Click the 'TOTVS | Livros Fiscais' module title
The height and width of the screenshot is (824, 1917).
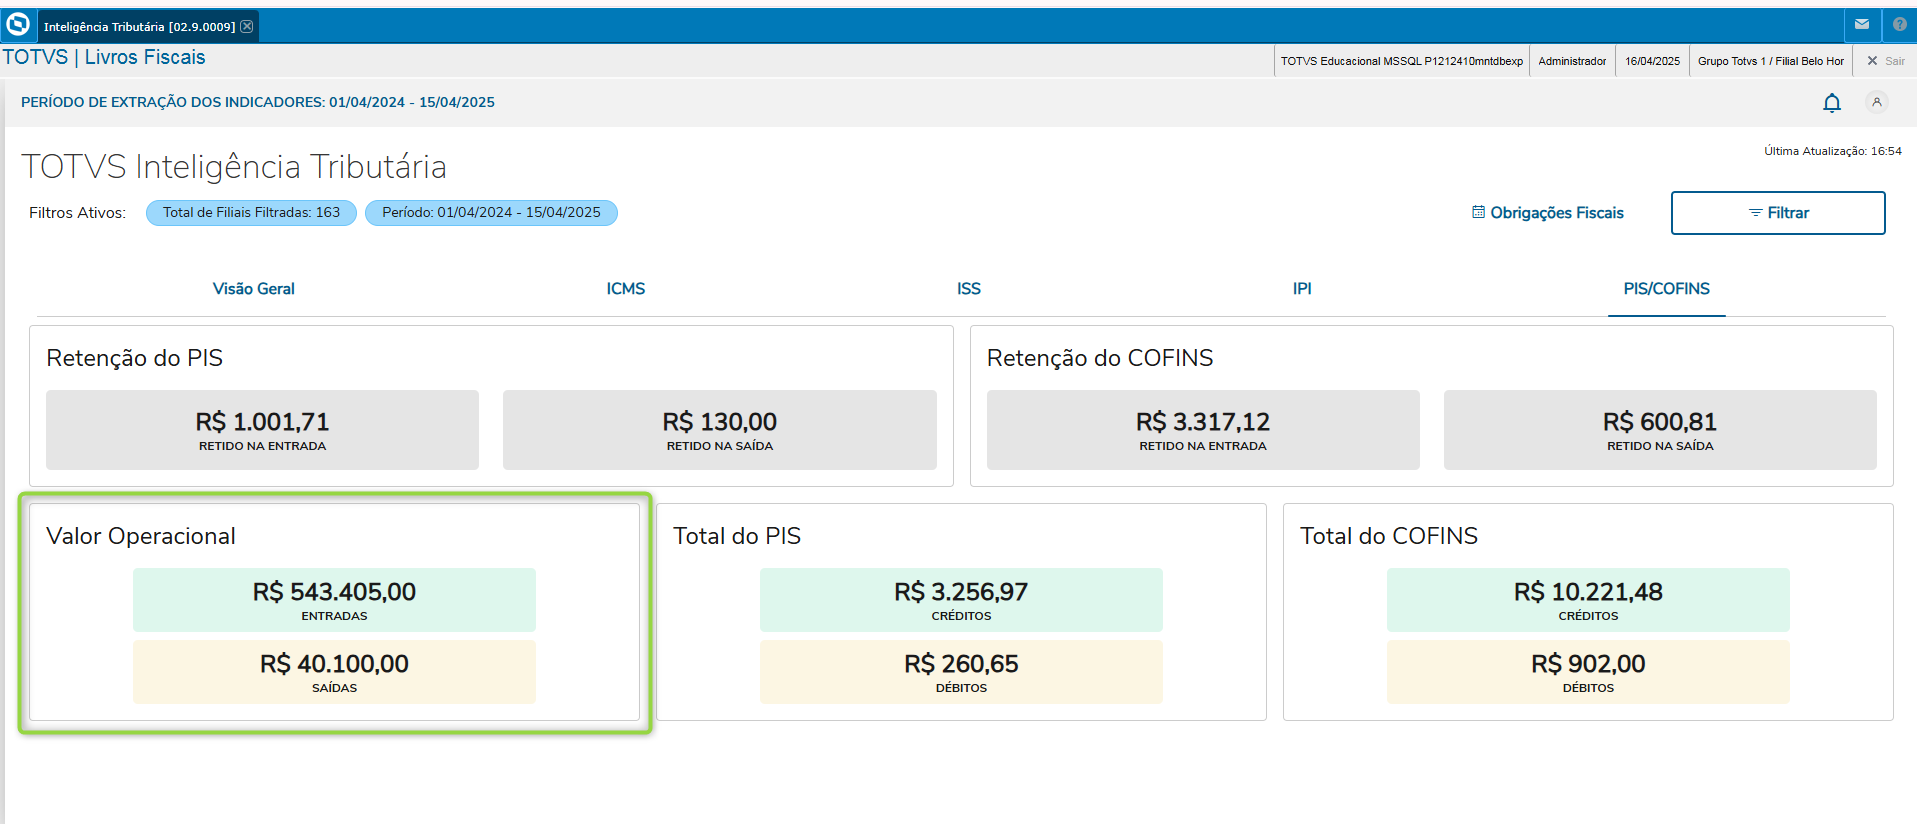coord(104,57)
